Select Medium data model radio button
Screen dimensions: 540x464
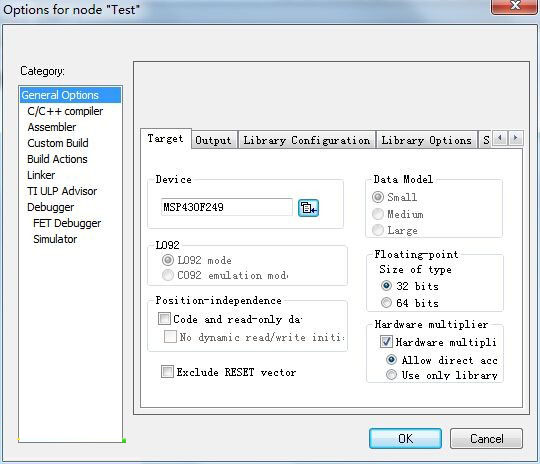tap(378, 214)
